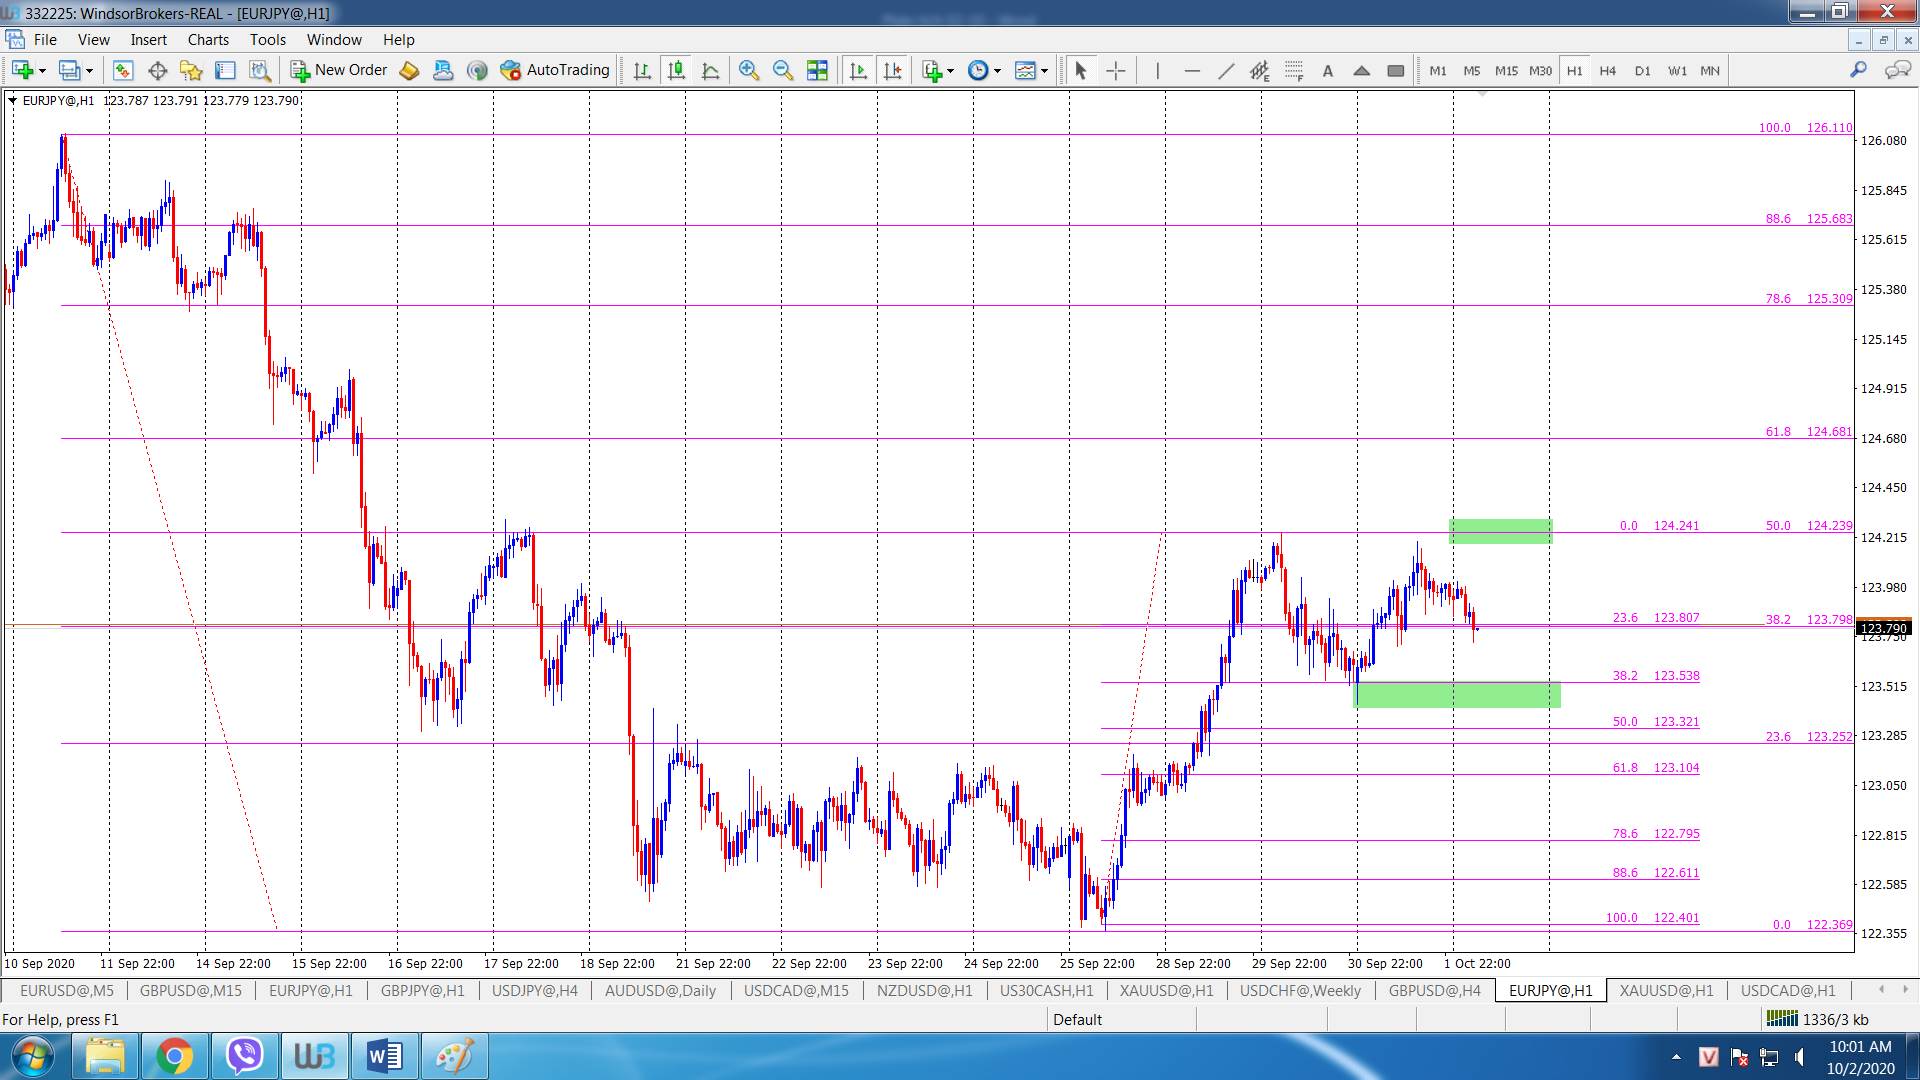Image resolution: width=1920 pixels, height=1080 pixels.
Task: Select the trendline drawing tool
Action: point(1226,70)
